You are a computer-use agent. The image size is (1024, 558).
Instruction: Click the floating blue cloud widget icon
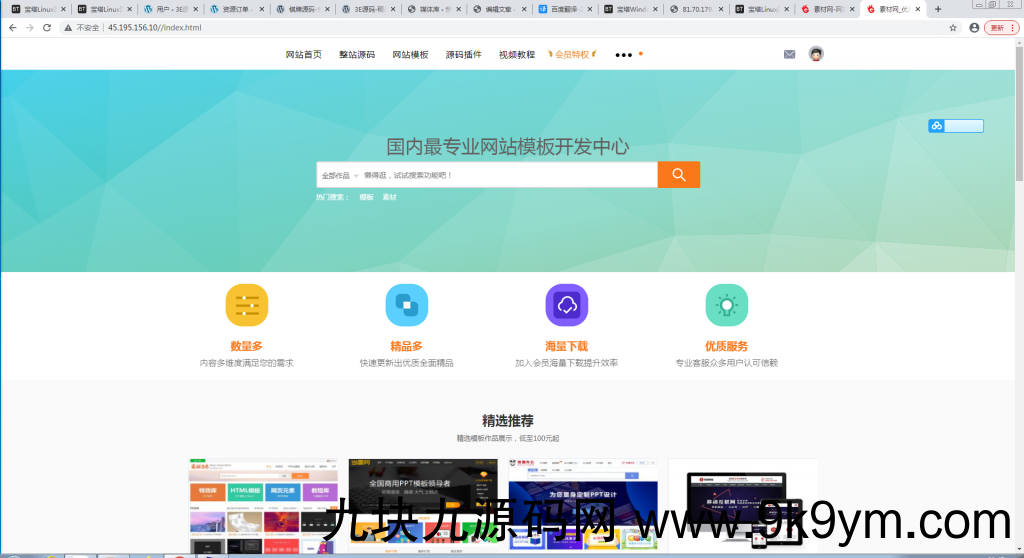[936, 126]
